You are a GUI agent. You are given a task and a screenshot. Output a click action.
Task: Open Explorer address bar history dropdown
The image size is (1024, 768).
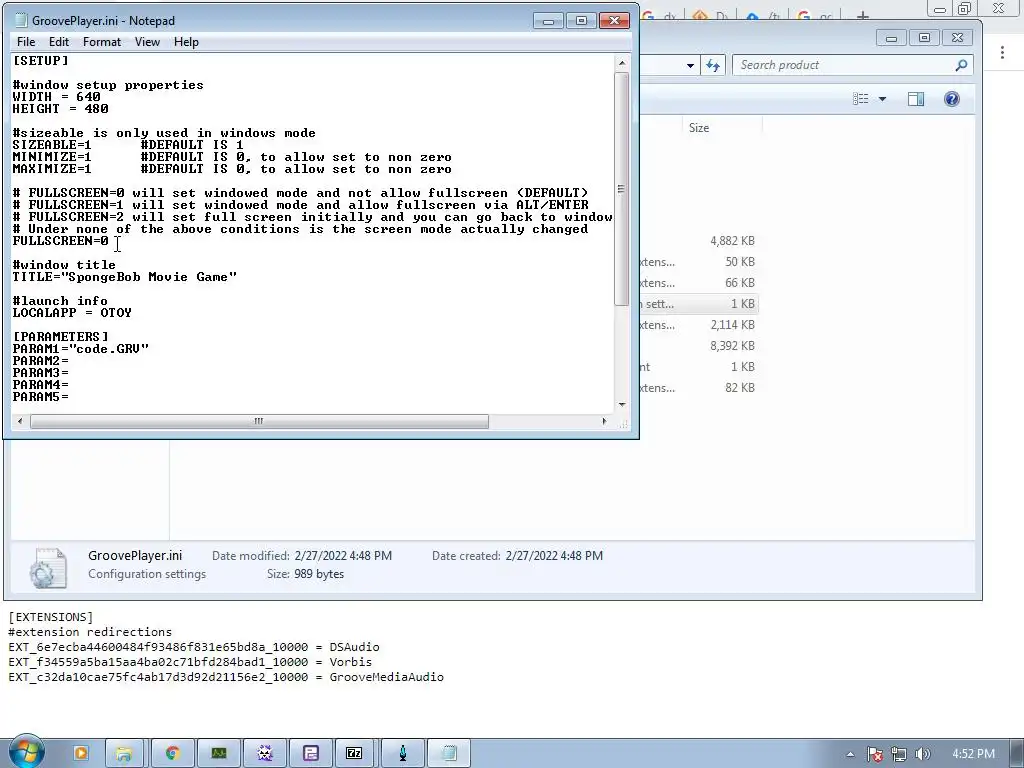690,65
